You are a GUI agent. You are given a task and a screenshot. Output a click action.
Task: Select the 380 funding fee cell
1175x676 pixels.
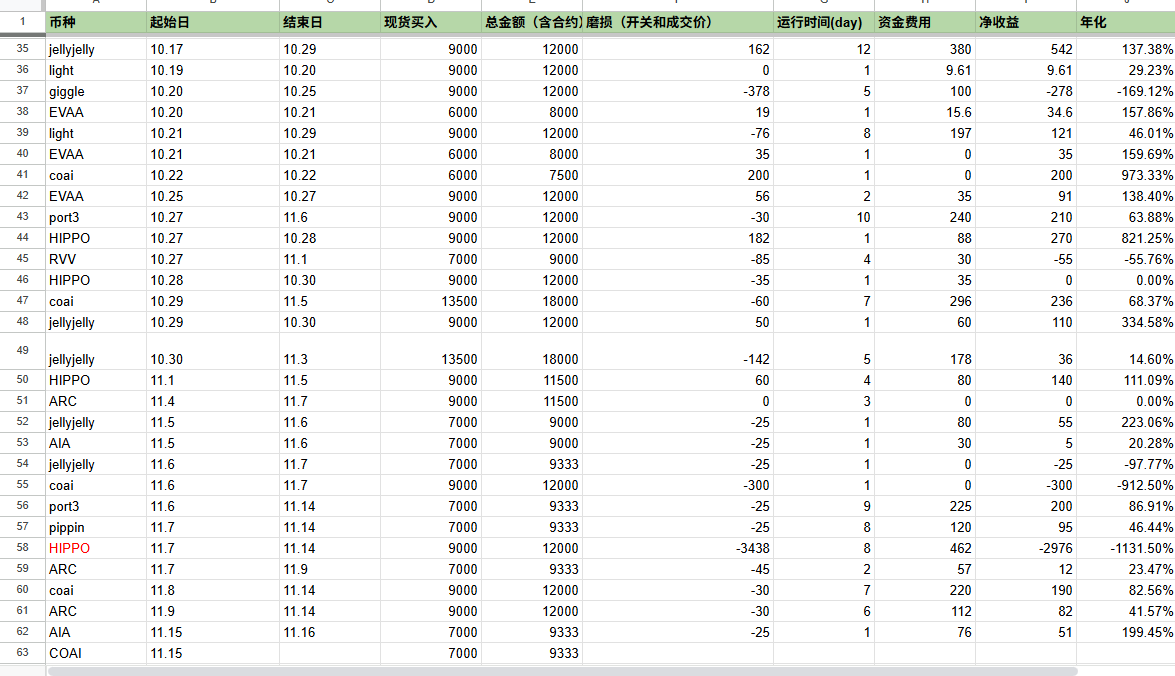point(925,49)
